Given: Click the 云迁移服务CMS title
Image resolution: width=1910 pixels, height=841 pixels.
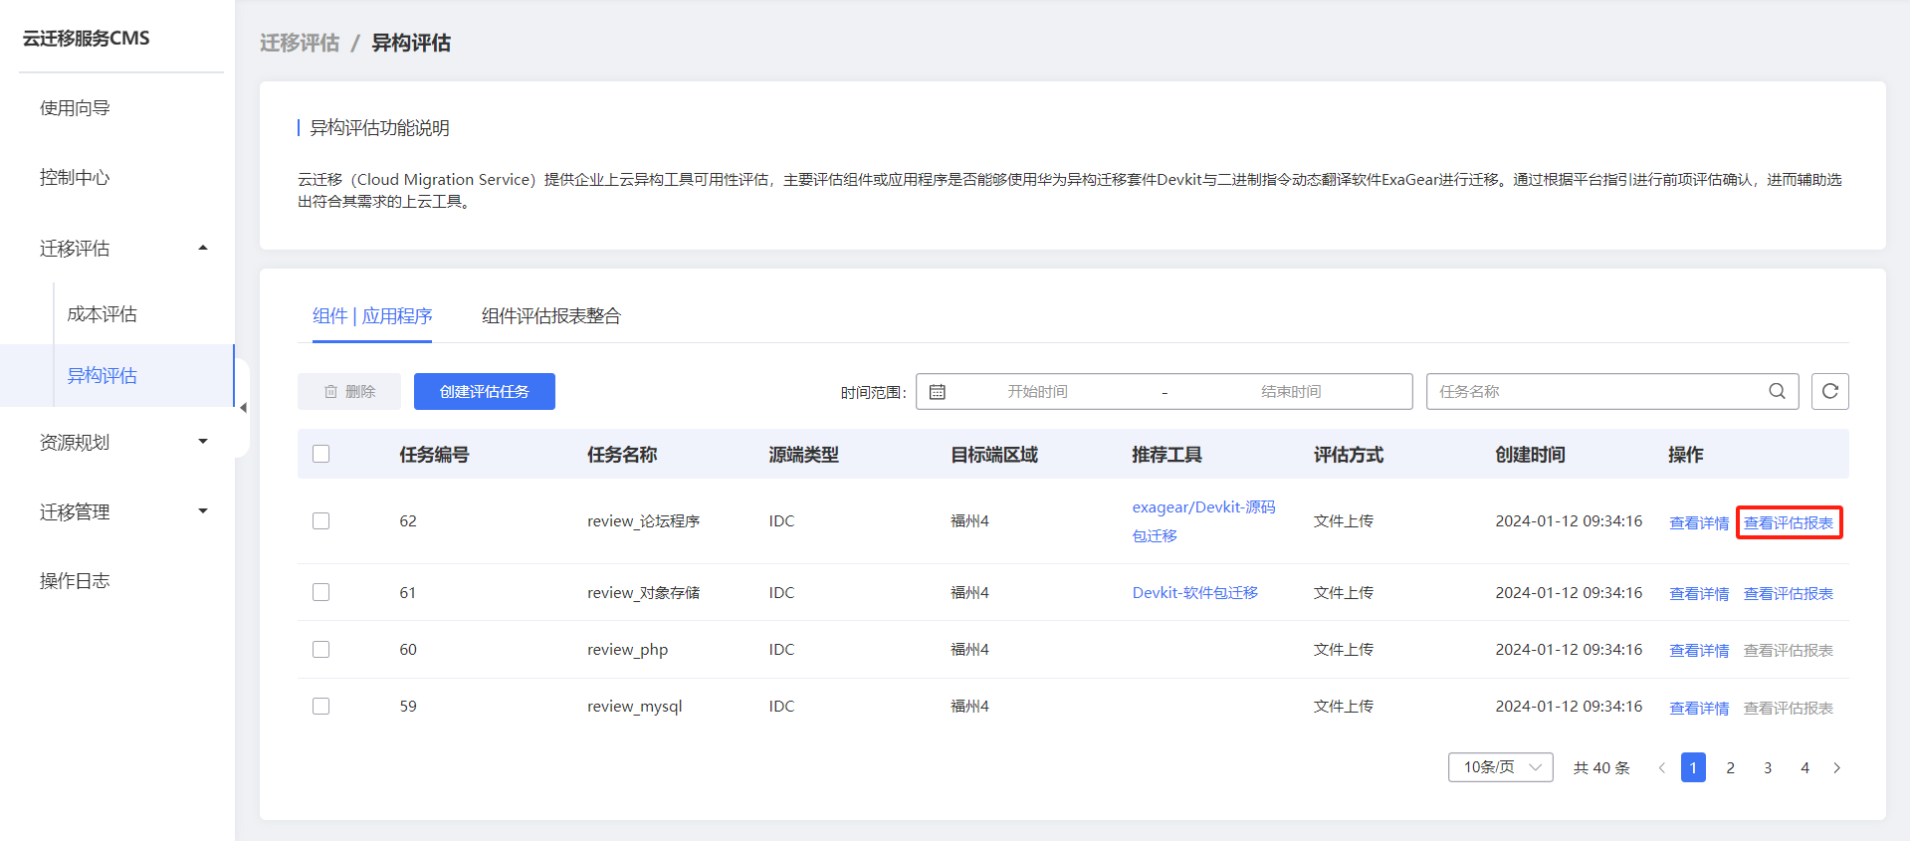Looking at the screenshot, I should (86, 38).
